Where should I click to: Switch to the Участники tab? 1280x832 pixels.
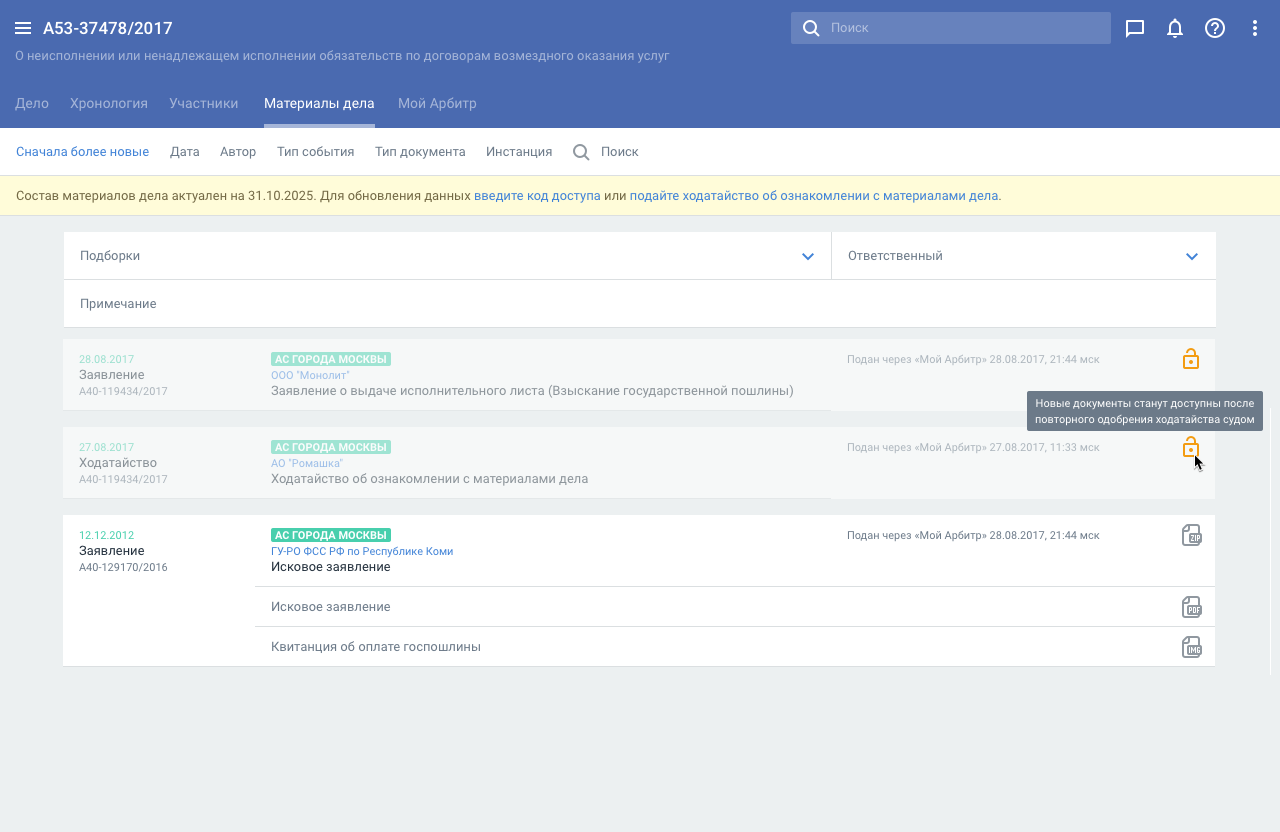click(x=204, y=103)
